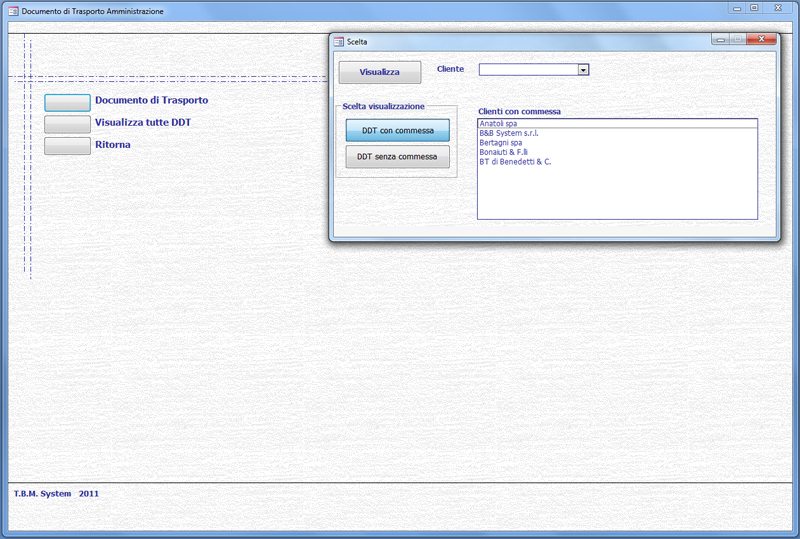Click the main window form icon
Image resolution: width=800 pixels, height=539 pixels.
point(13,11)
